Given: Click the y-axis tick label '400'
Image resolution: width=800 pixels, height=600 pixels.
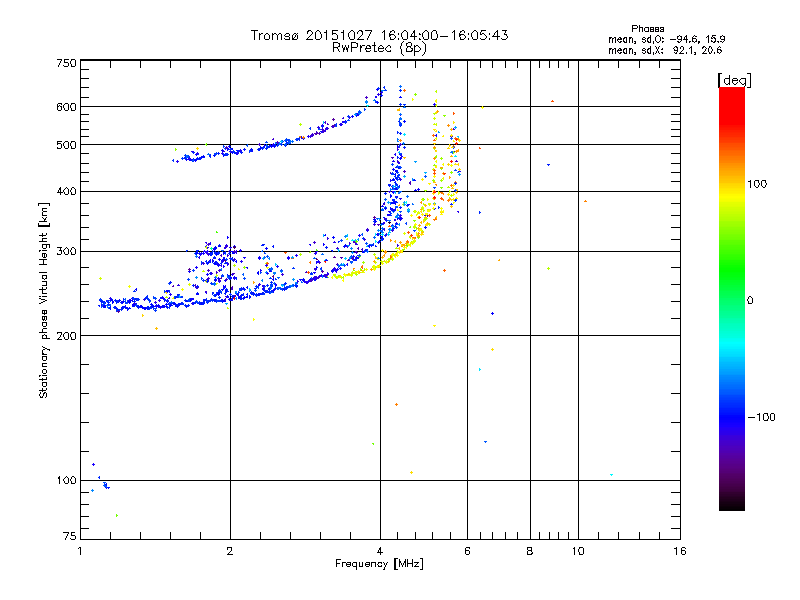Looking at the screenshot, I should 66,192.
